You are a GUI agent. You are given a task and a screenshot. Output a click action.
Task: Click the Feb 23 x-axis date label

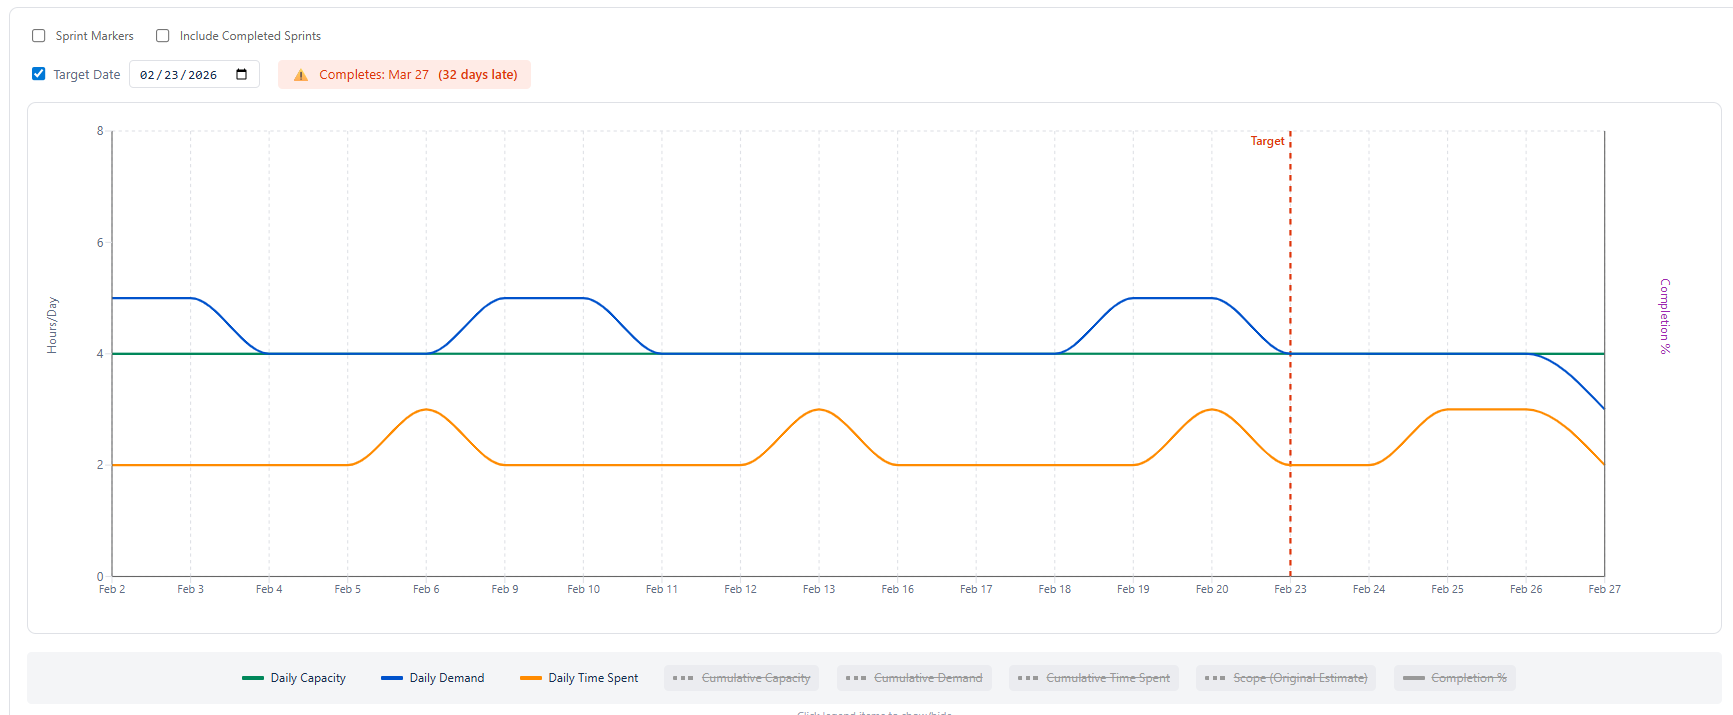1290,589
